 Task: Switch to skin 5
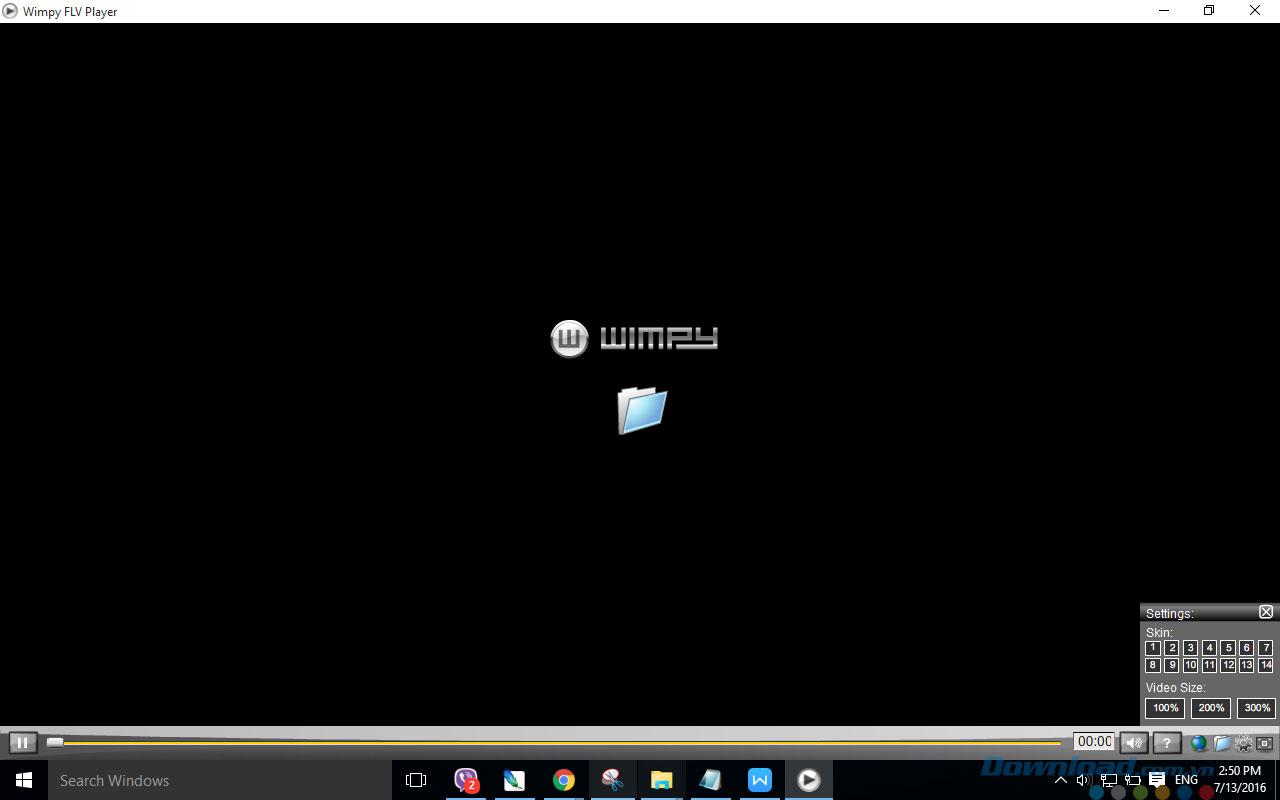point(1229,648)
